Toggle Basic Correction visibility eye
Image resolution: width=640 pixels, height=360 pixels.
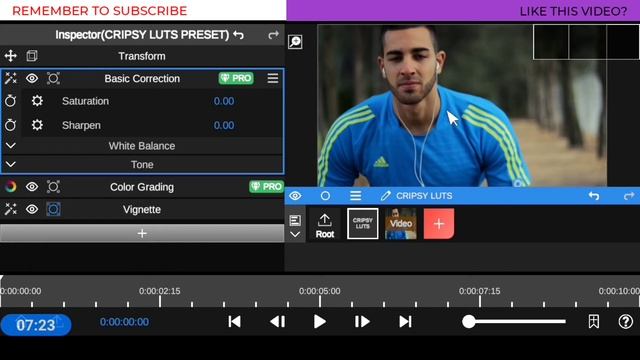click(x=32, y=78)
